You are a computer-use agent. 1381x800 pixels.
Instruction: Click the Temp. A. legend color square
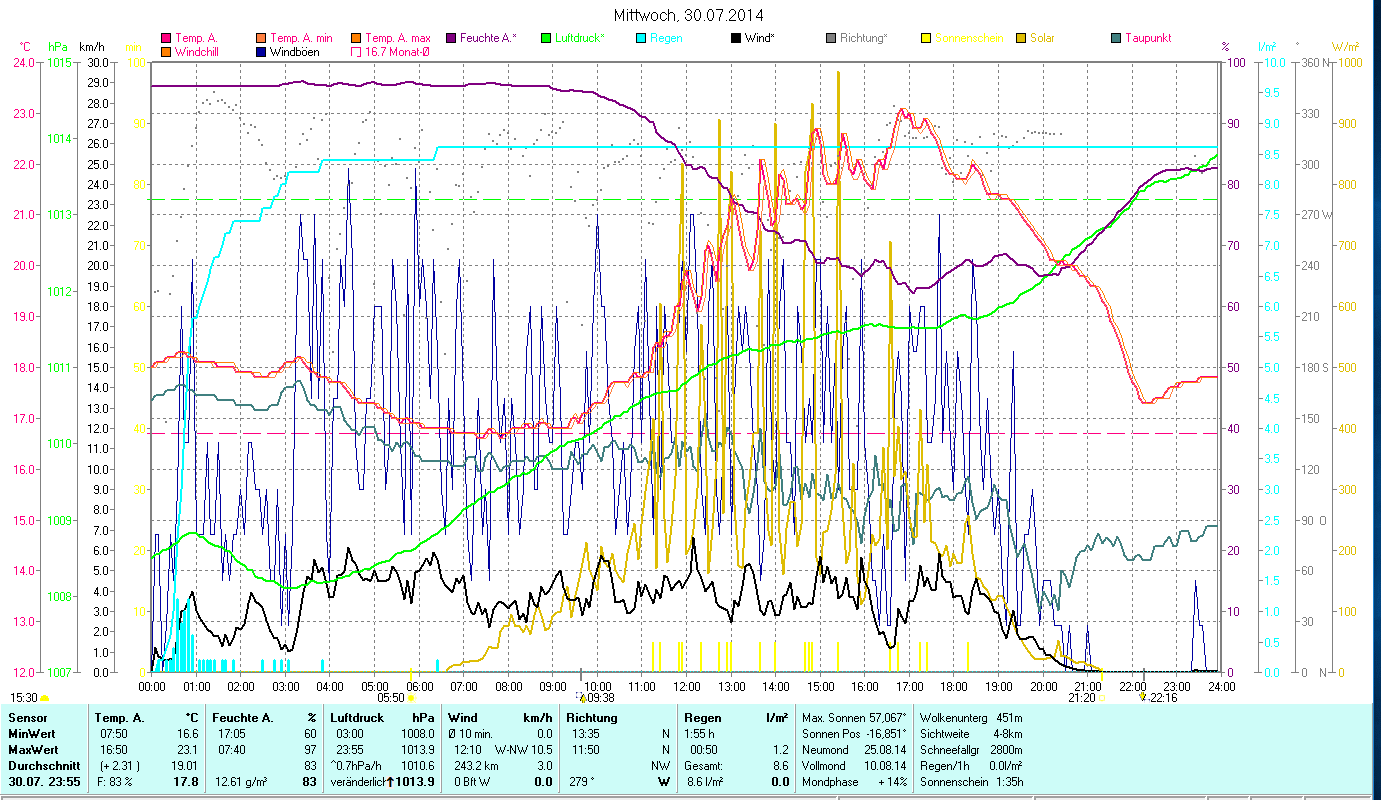(166, 38)
